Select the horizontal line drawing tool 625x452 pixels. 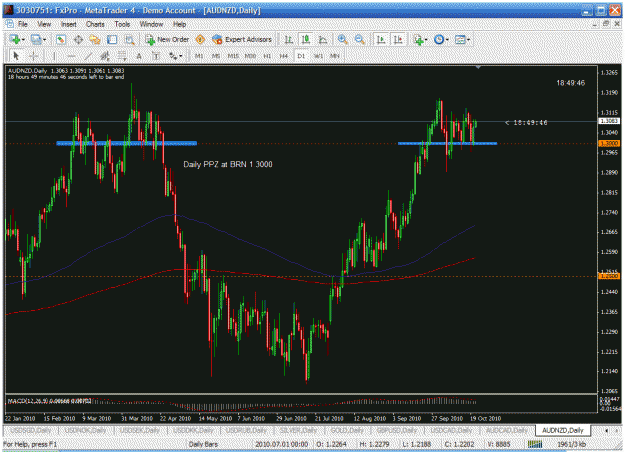click(x=71, y=56)
